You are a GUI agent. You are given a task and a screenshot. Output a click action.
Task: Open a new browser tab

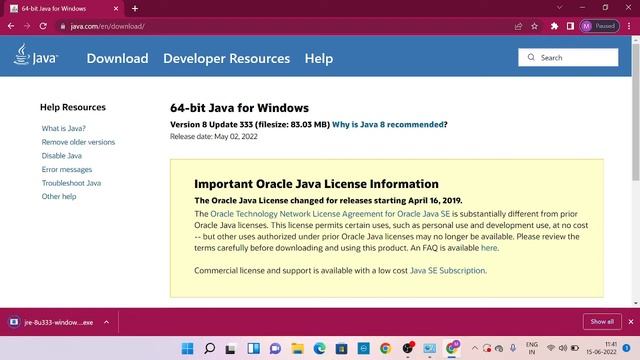coord(135,8)
